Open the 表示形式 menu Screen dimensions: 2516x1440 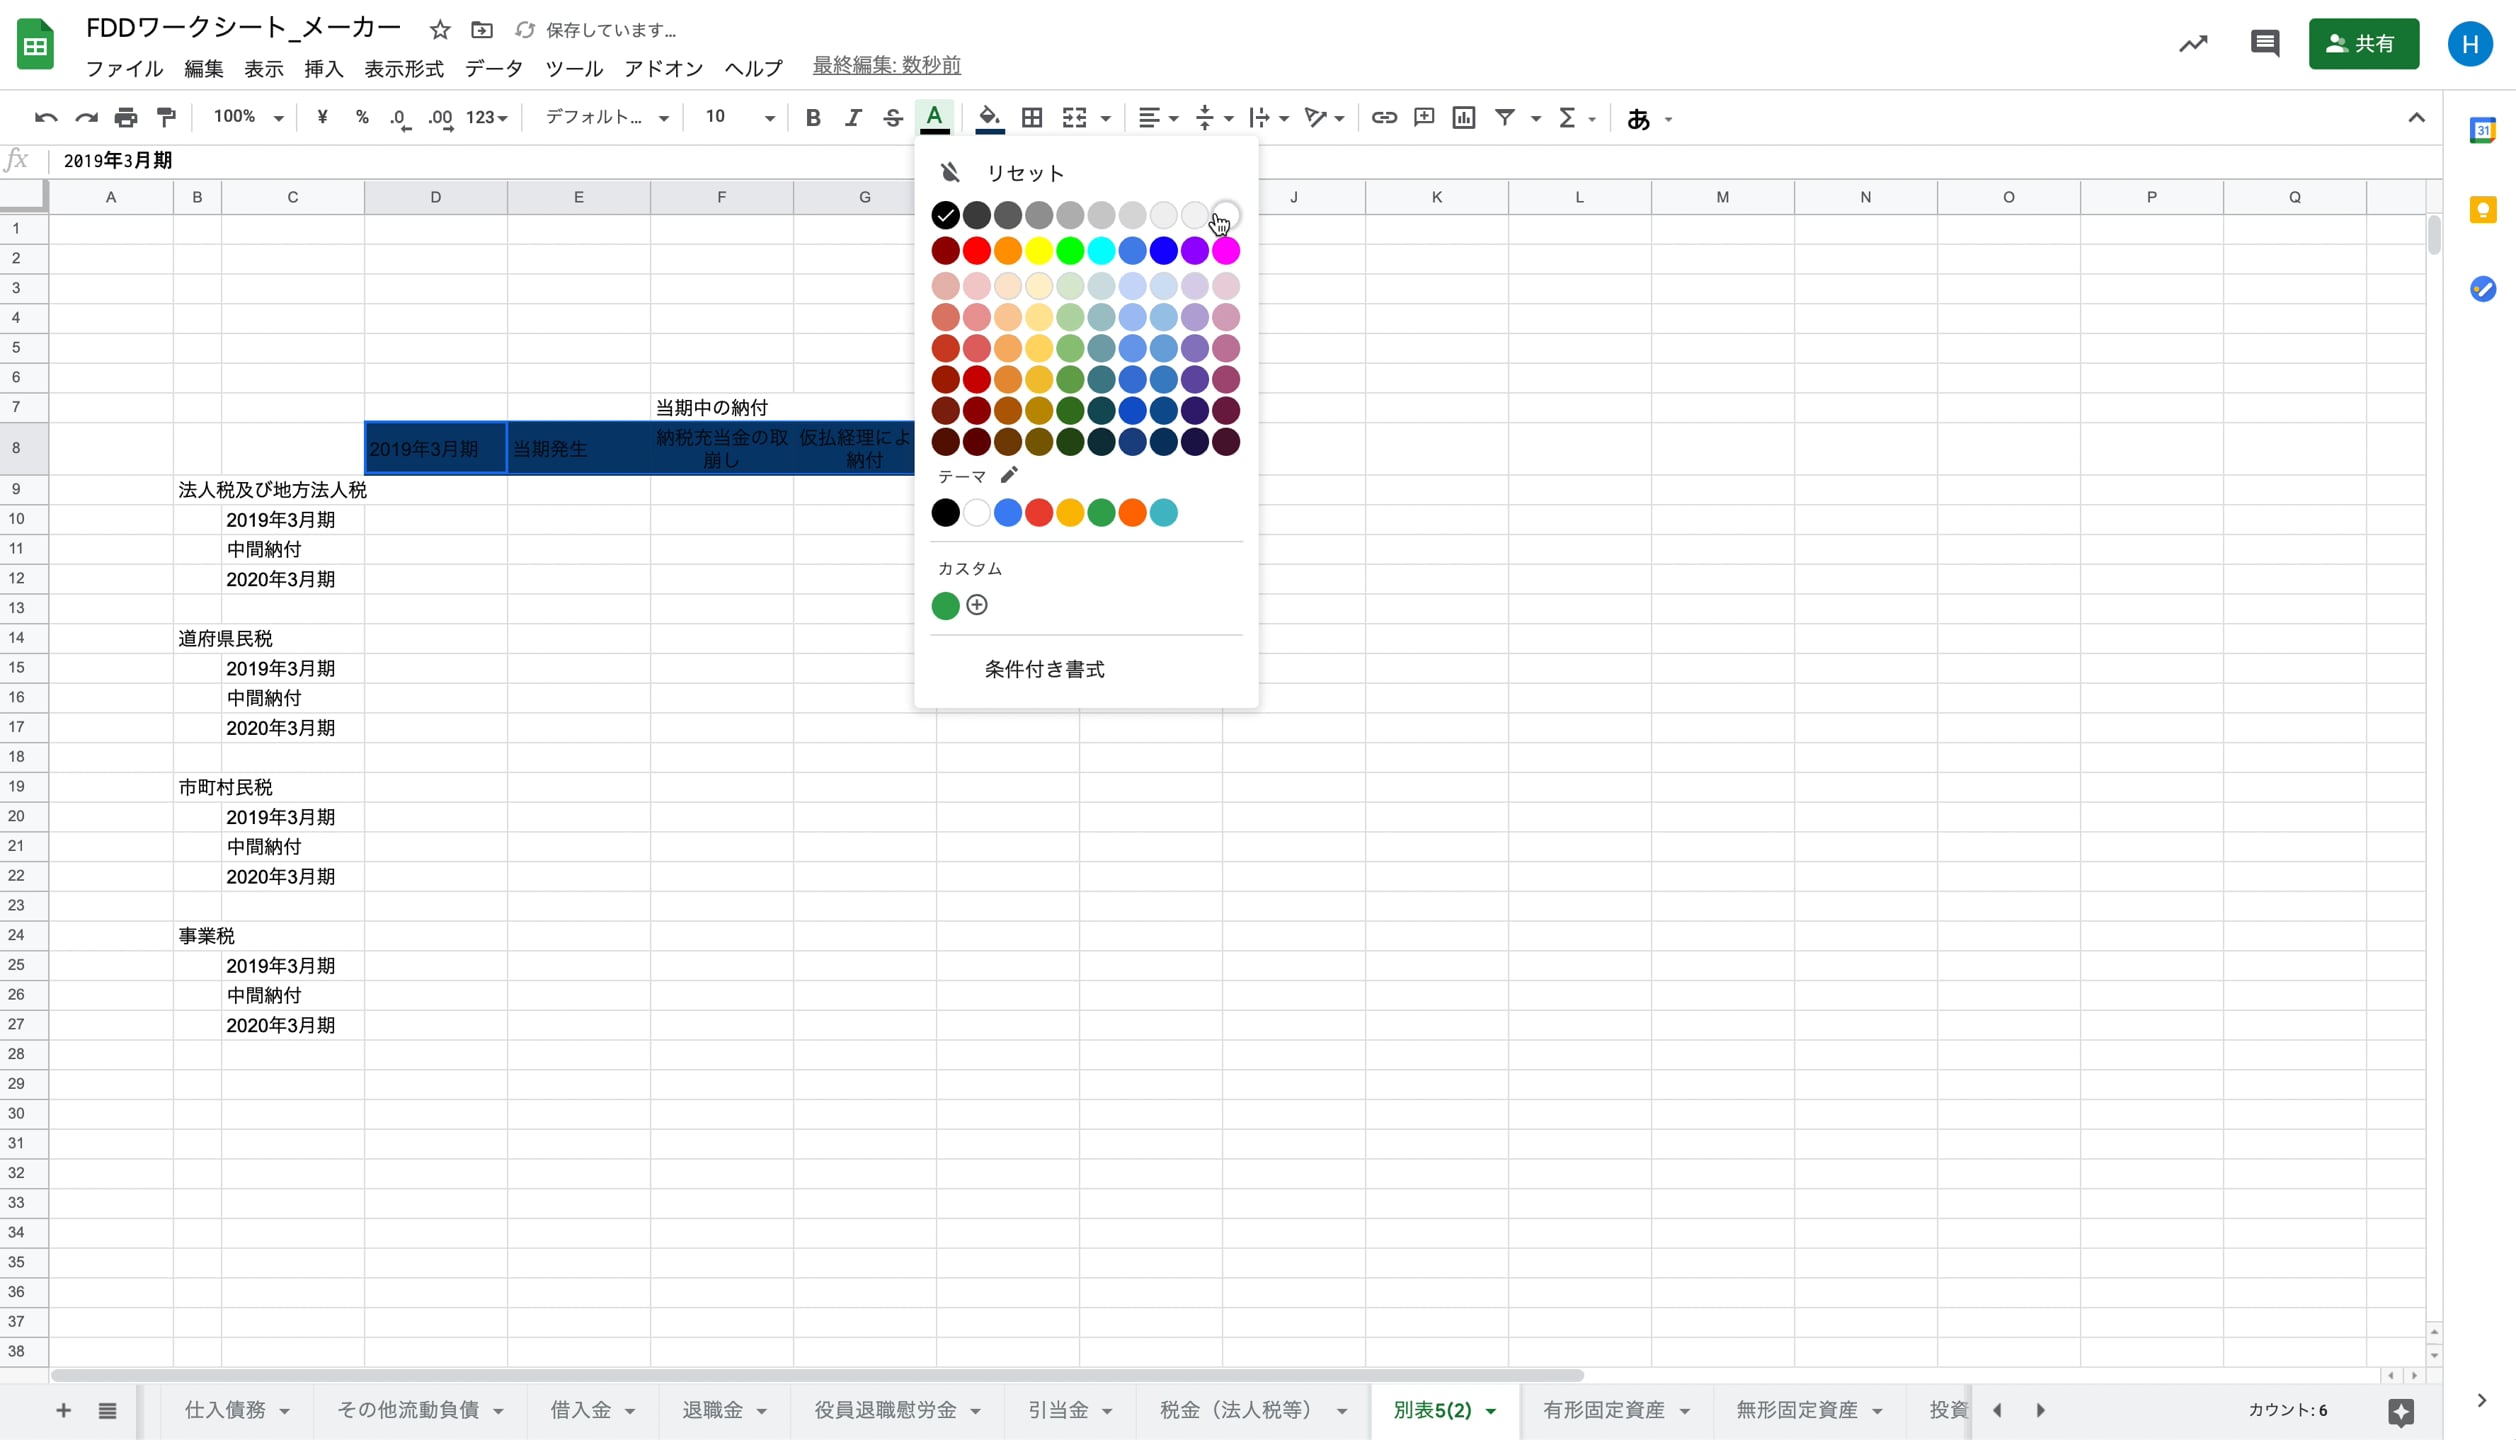click(x=403, y=68)
